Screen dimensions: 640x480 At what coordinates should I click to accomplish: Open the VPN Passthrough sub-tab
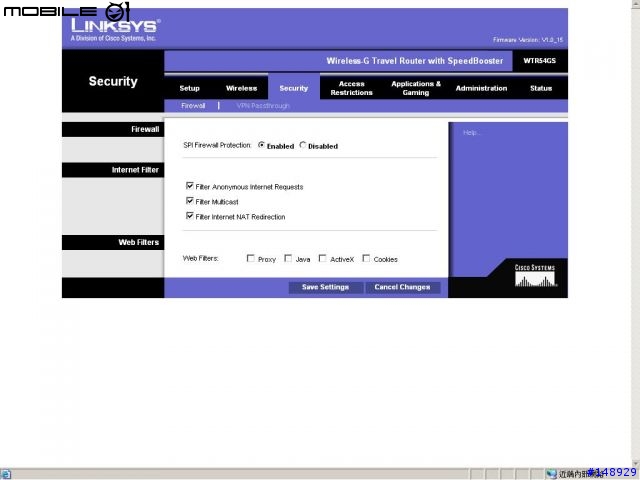pos(263,106)
